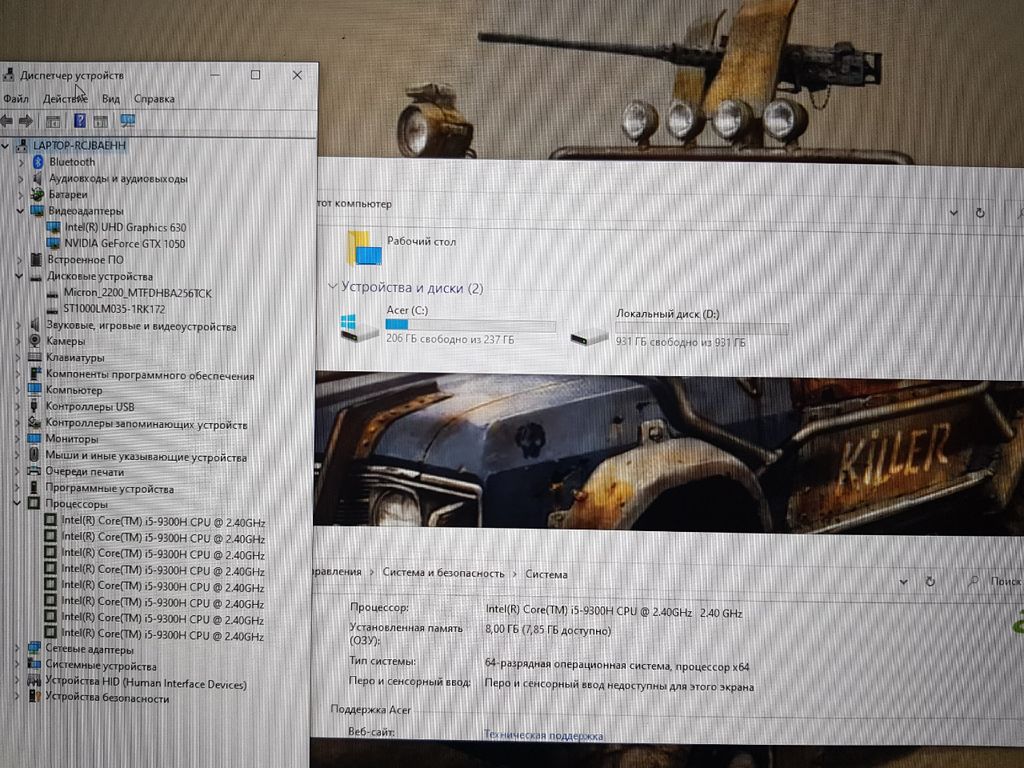Expand Аудиовходы и аудиовыходы category
Image resolution: width=1024 pixels, height=768 pixels.
[x=21, y=178]
